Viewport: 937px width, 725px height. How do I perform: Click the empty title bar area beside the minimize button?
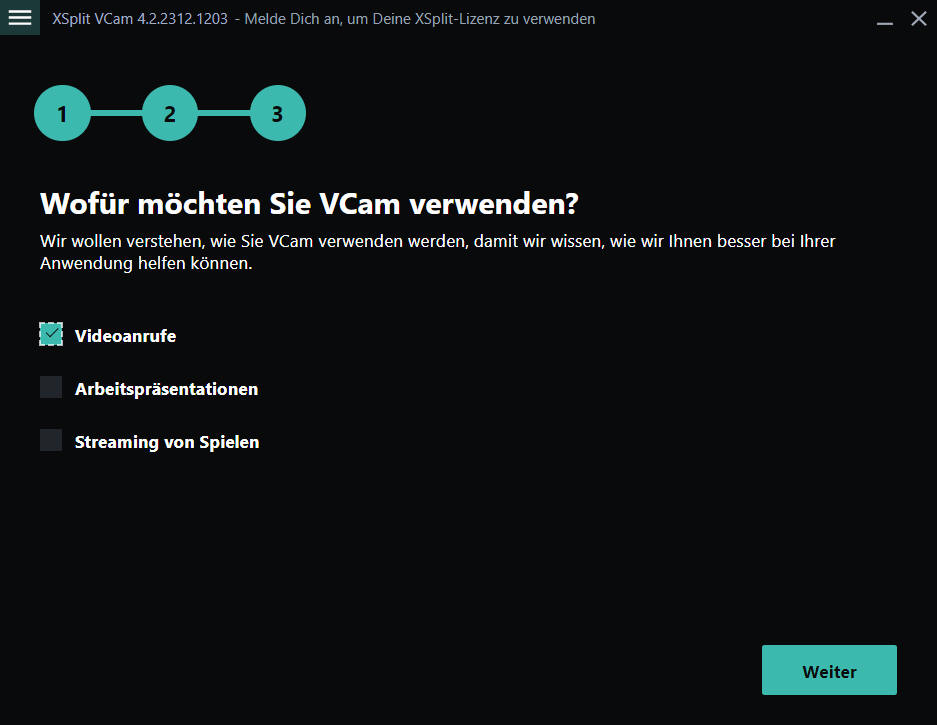[x=735, y=19]
